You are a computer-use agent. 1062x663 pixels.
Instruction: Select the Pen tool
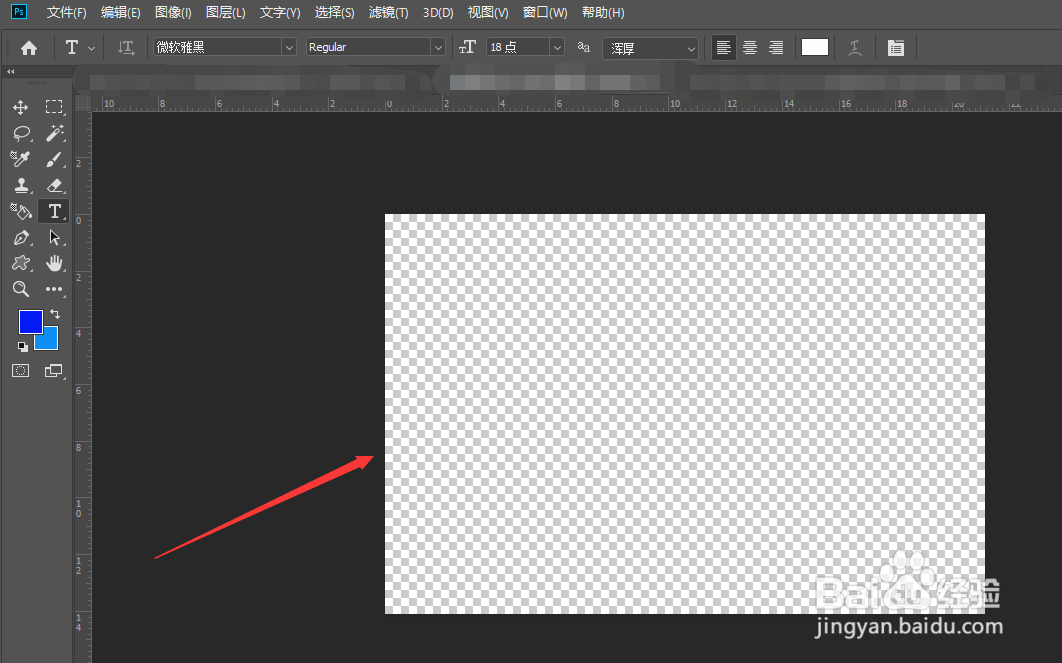20,237
